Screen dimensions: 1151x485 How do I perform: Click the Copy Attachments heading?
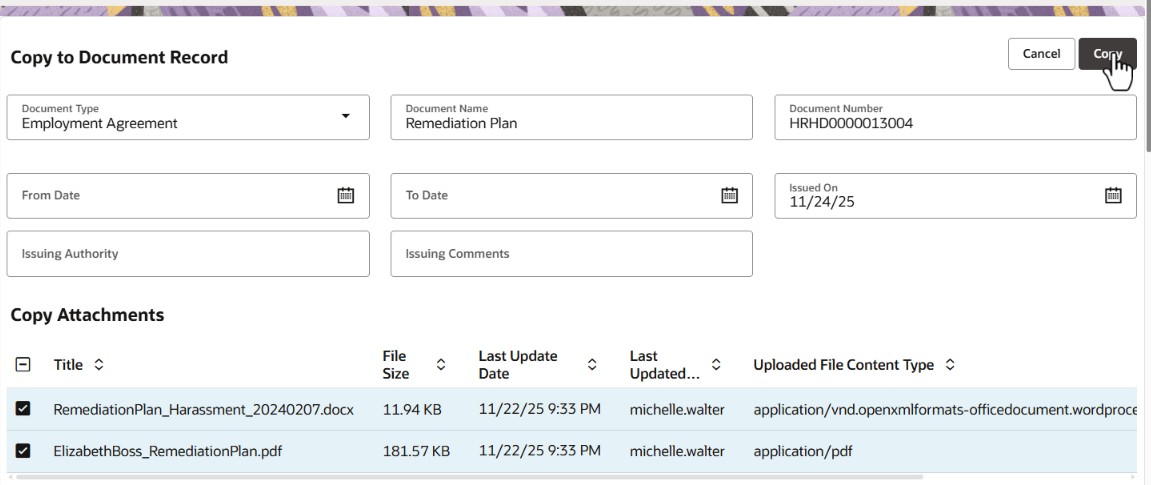[87, 315]
